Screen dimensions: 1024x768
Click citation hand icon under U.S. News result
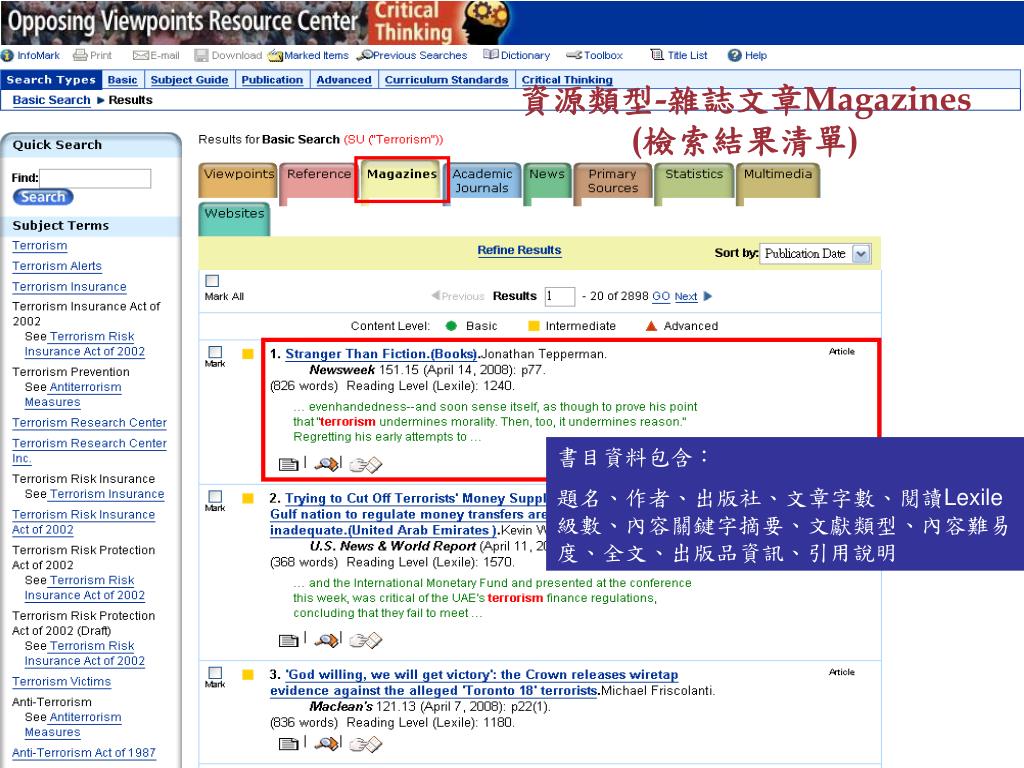(365, 641)
